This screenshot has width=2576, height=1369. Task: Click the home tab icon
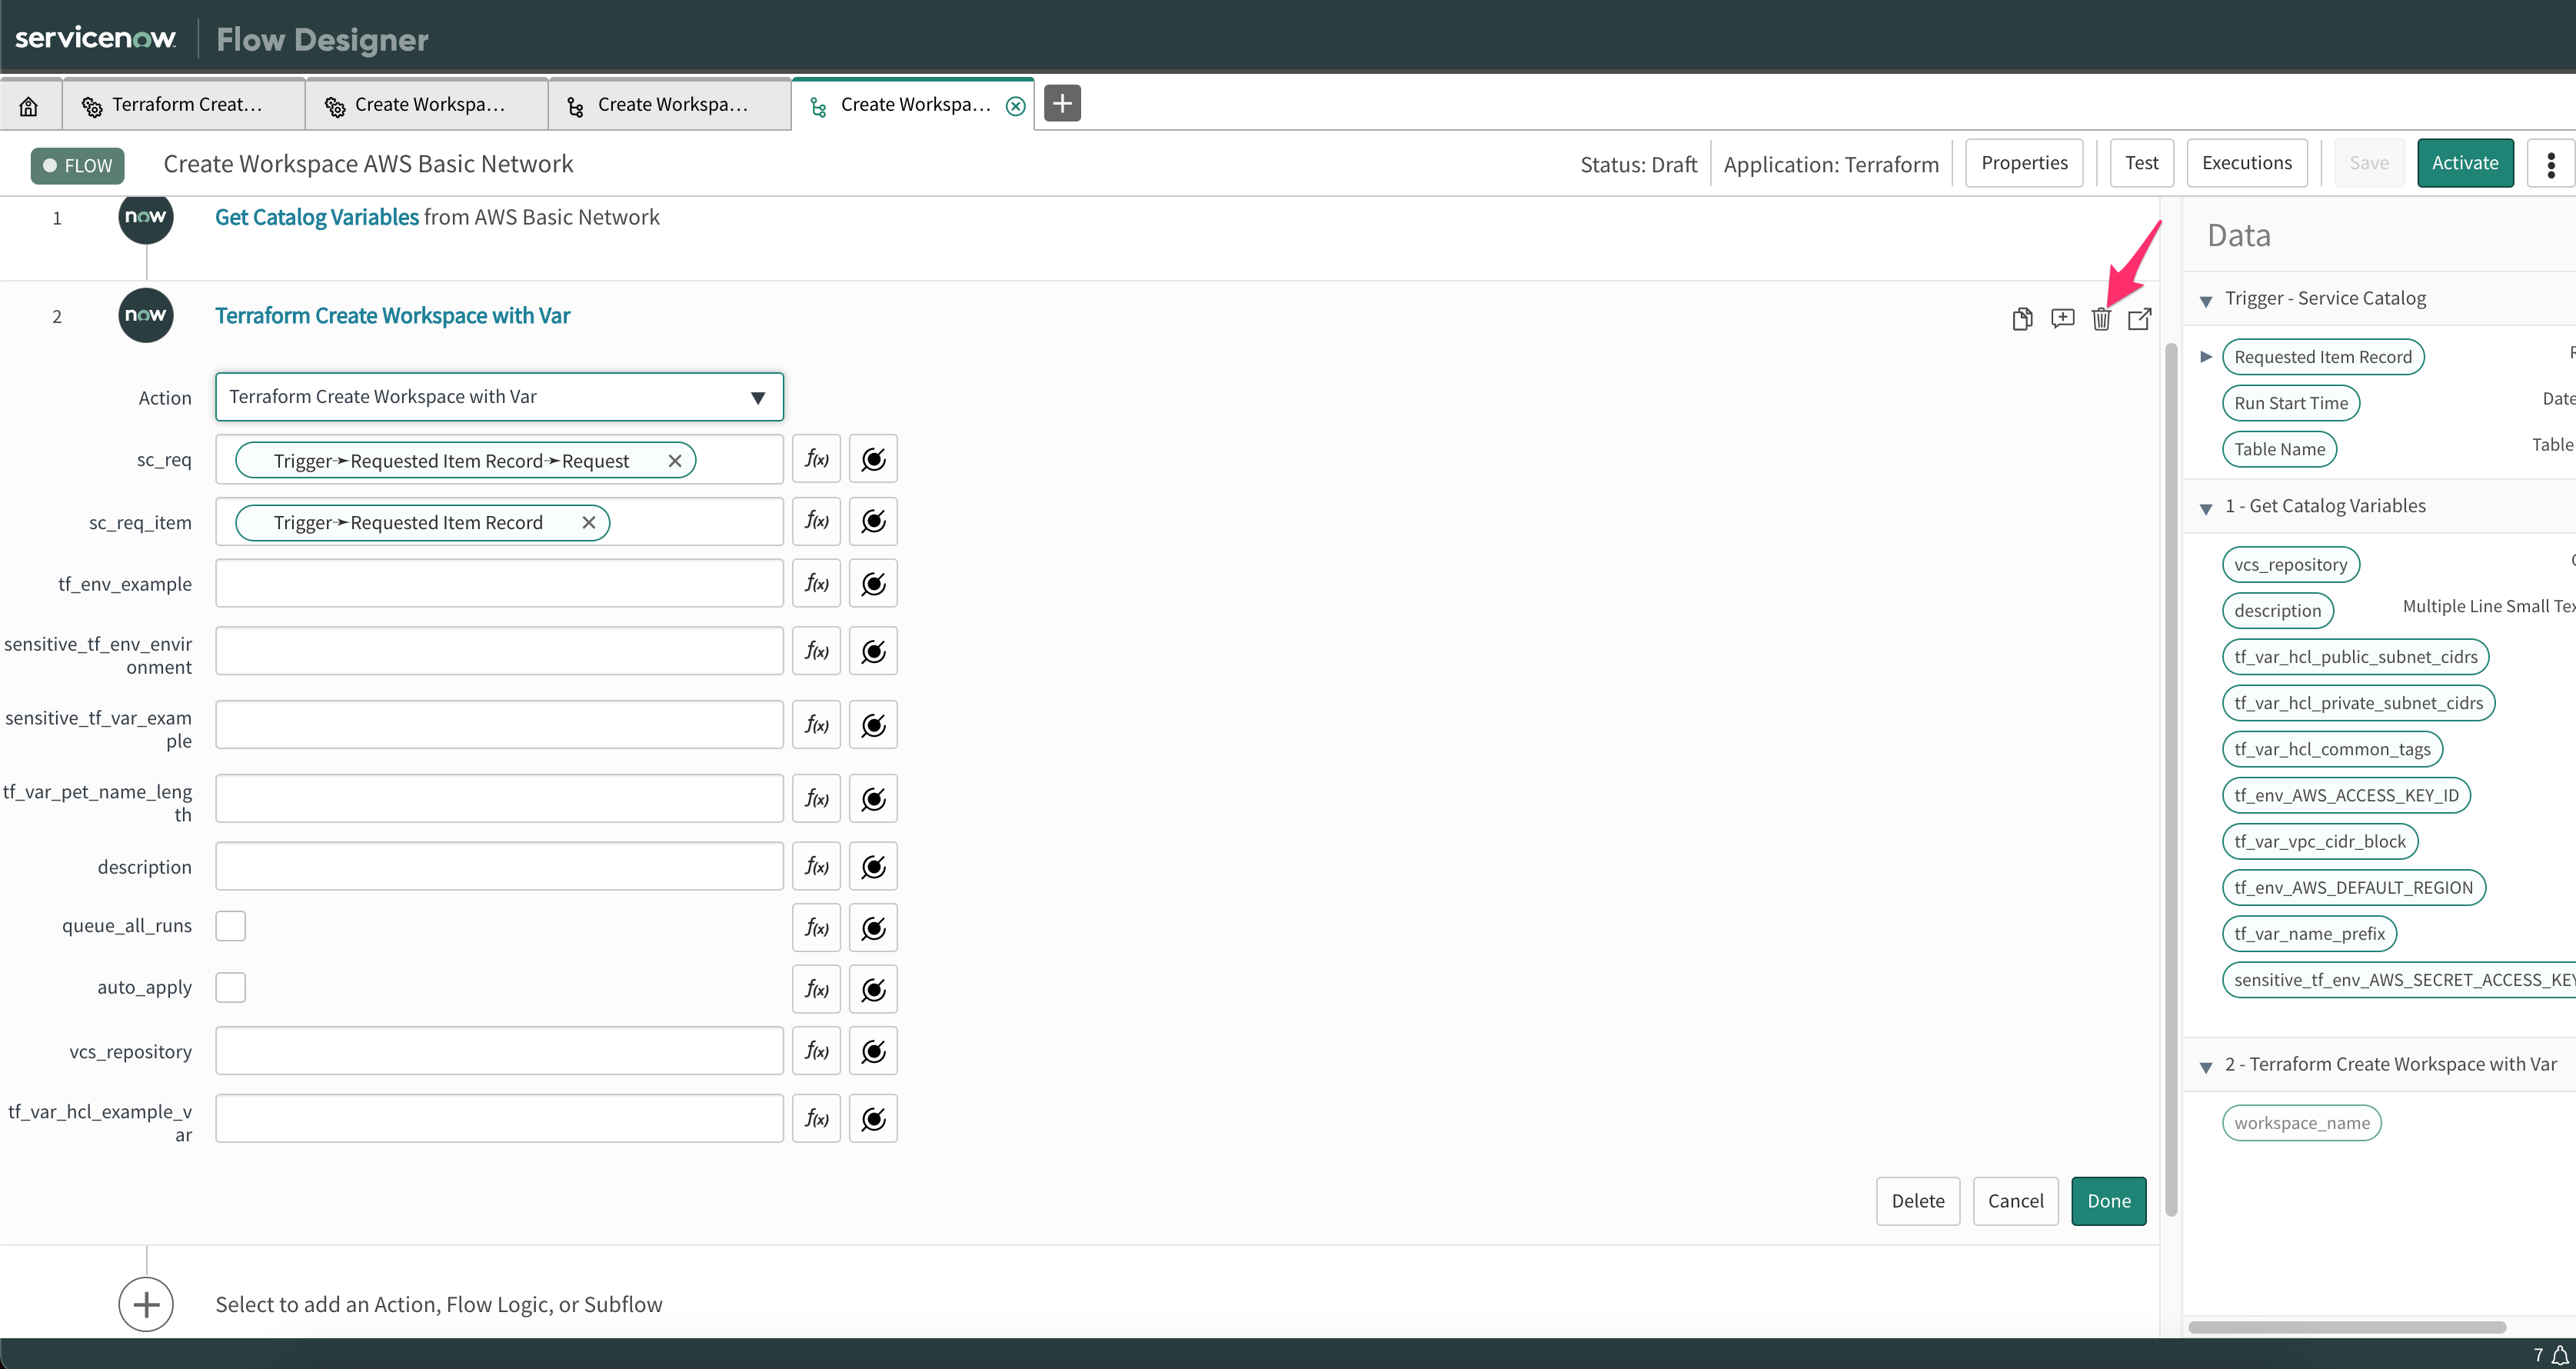29,105
